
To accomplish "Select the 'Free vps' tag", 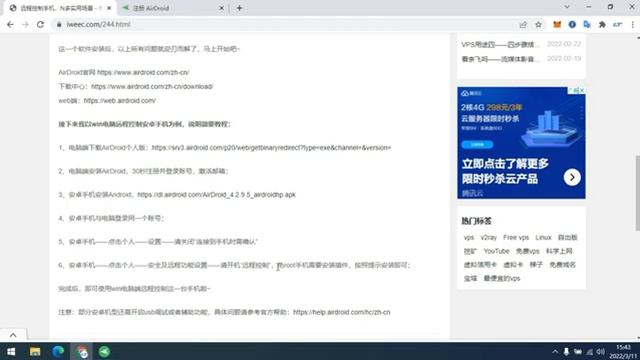I will coord(516,237).
